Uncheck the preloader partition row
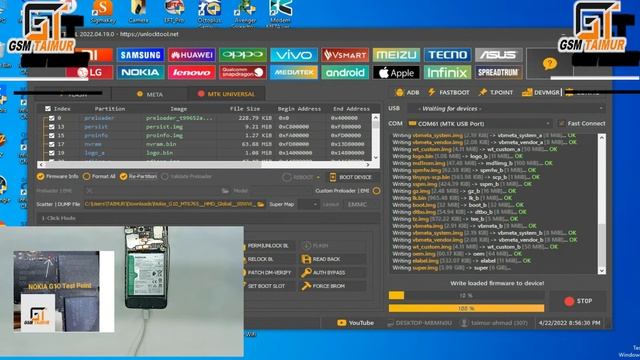Screen dimensions: 640x360 click(x=51, y=118)
